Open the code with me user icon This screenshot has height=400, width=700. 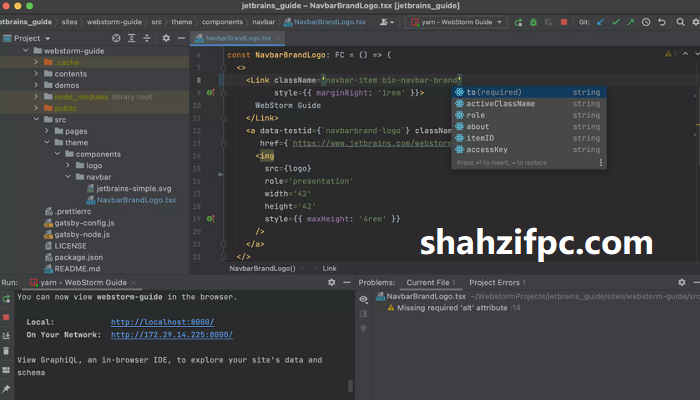click(386, 22)
